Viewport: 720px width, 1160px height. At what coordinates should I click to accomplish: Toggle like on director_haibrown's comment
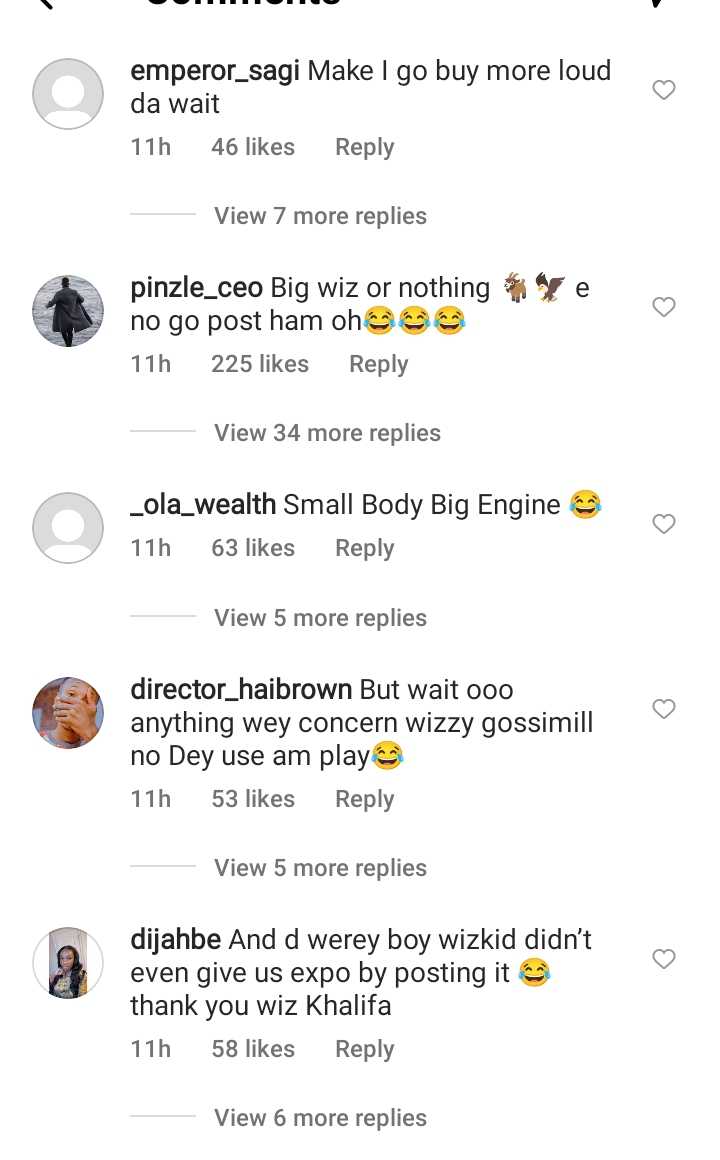tap(664, 709)
